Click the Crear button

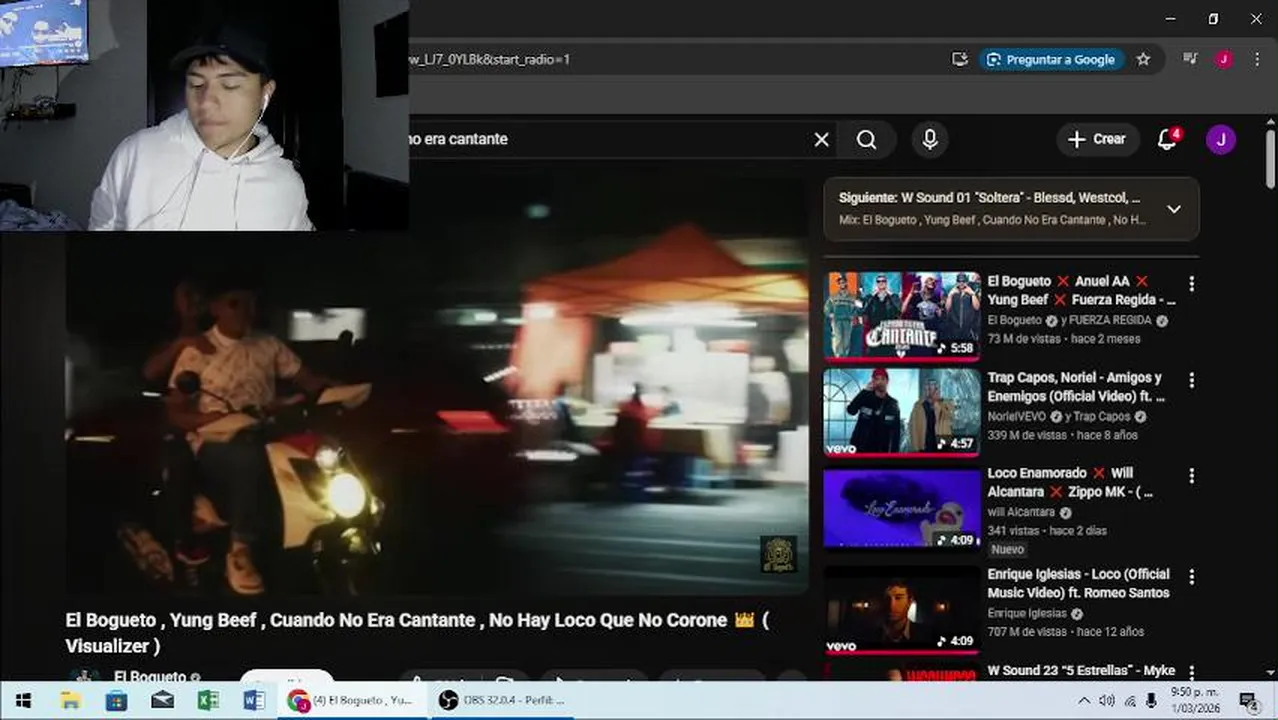1097,139
